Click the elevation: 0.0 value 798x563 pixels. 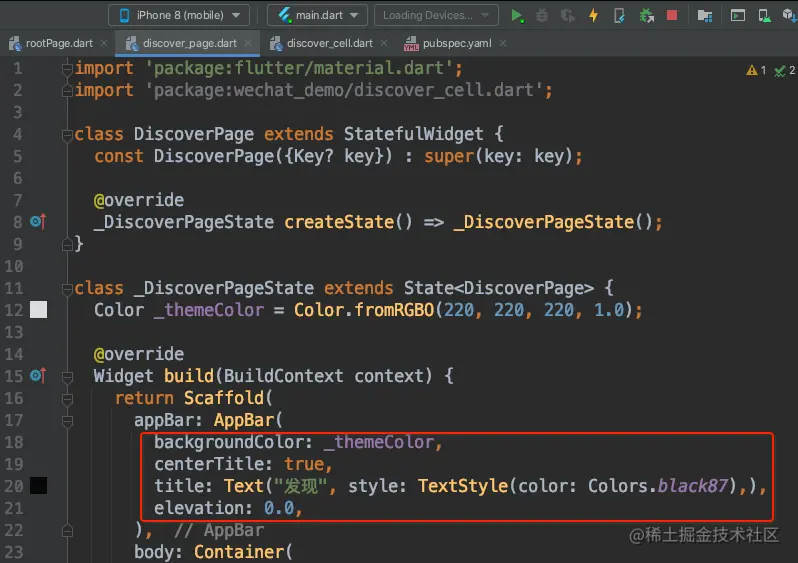279,508
